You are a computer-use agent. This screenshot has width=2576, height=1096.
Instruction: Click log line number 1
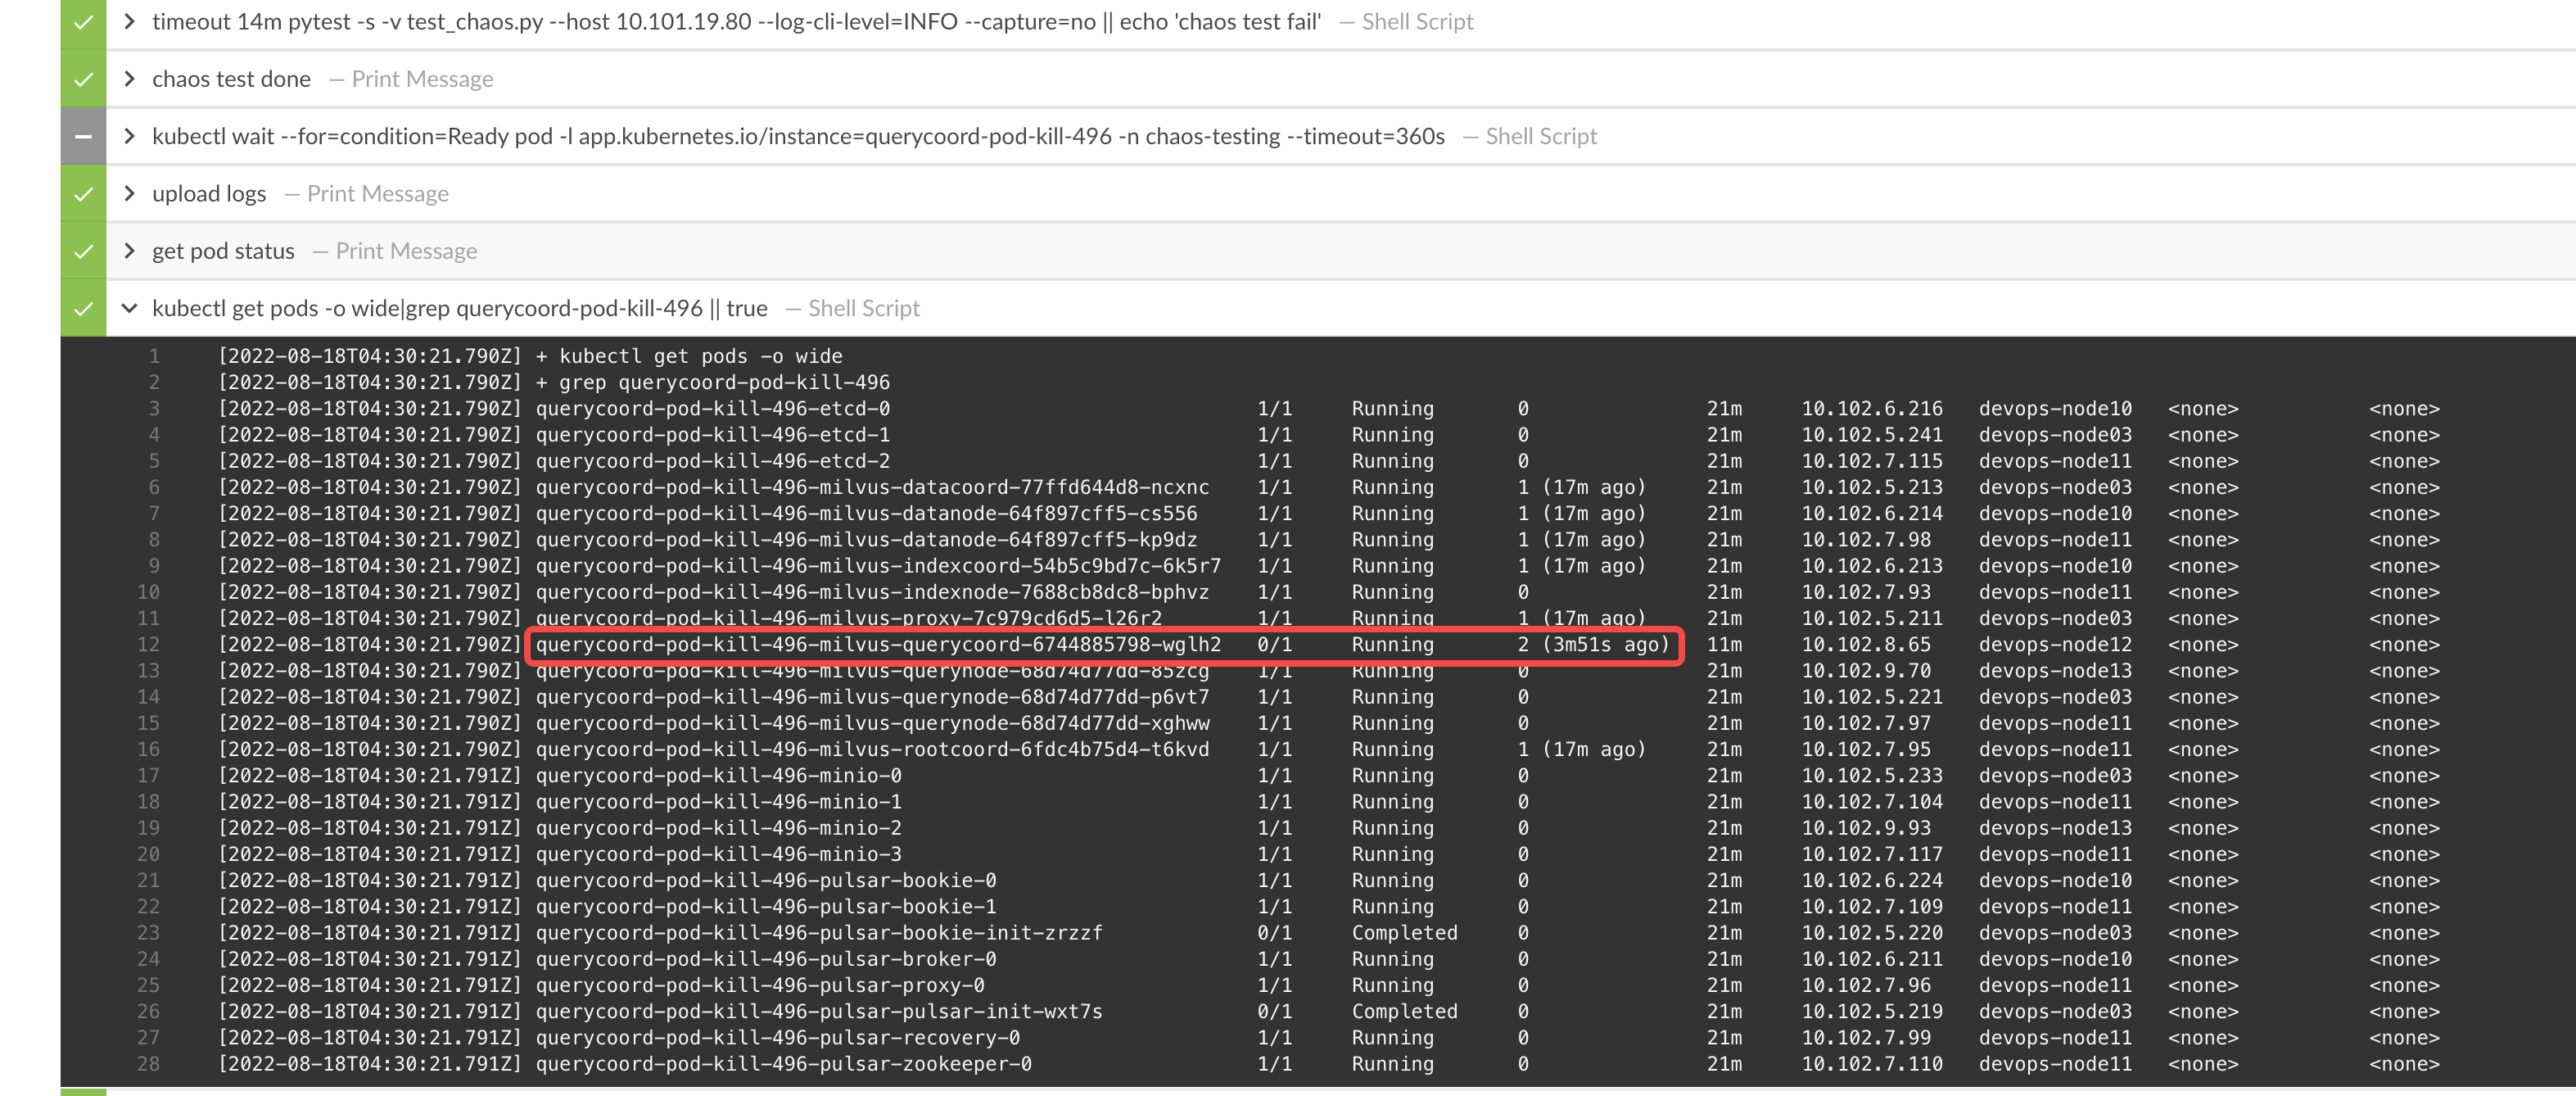154,356
